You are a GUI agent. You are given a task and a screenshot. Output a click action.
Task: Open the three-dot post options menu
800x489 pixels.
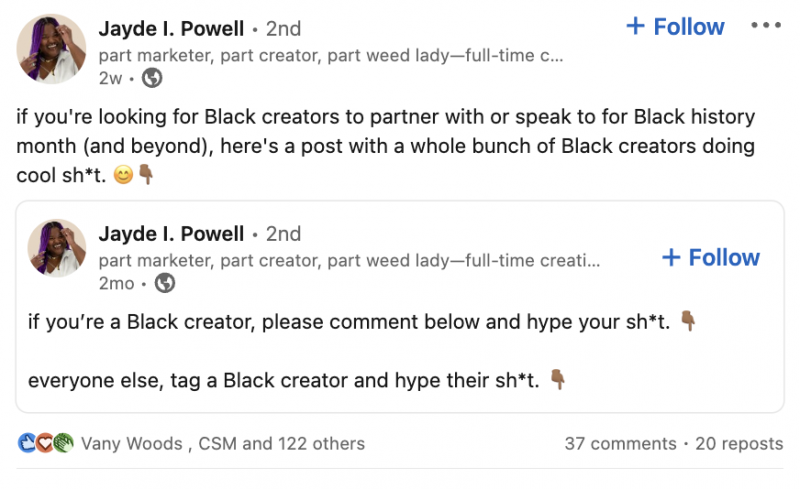[x=766, y=25]
